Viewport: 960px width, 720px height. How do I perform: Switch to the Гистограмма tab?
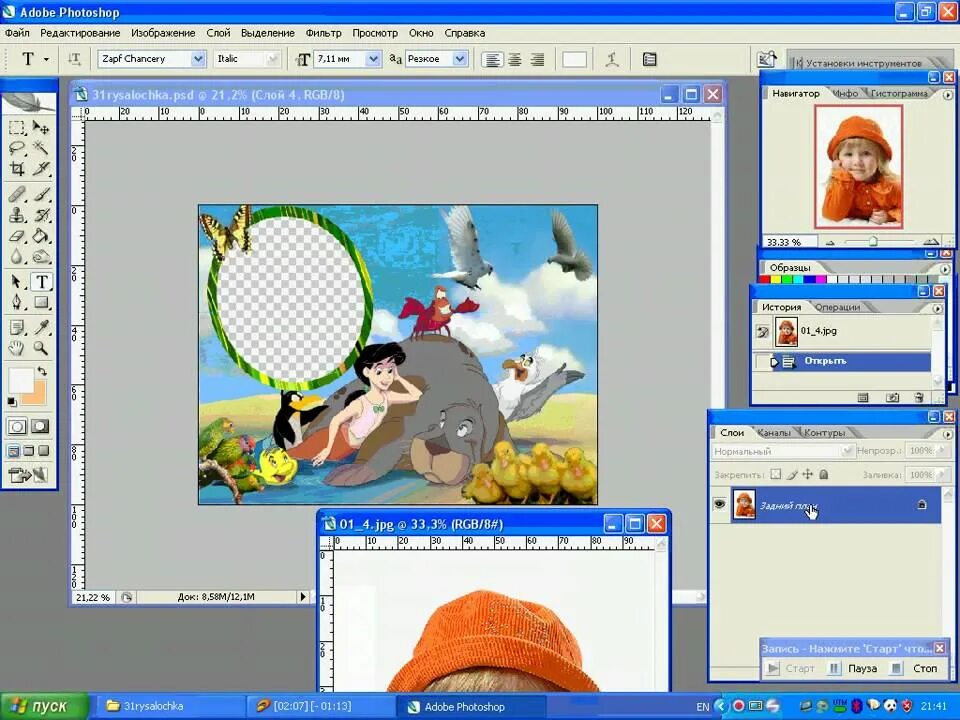(x=899, y=94)
